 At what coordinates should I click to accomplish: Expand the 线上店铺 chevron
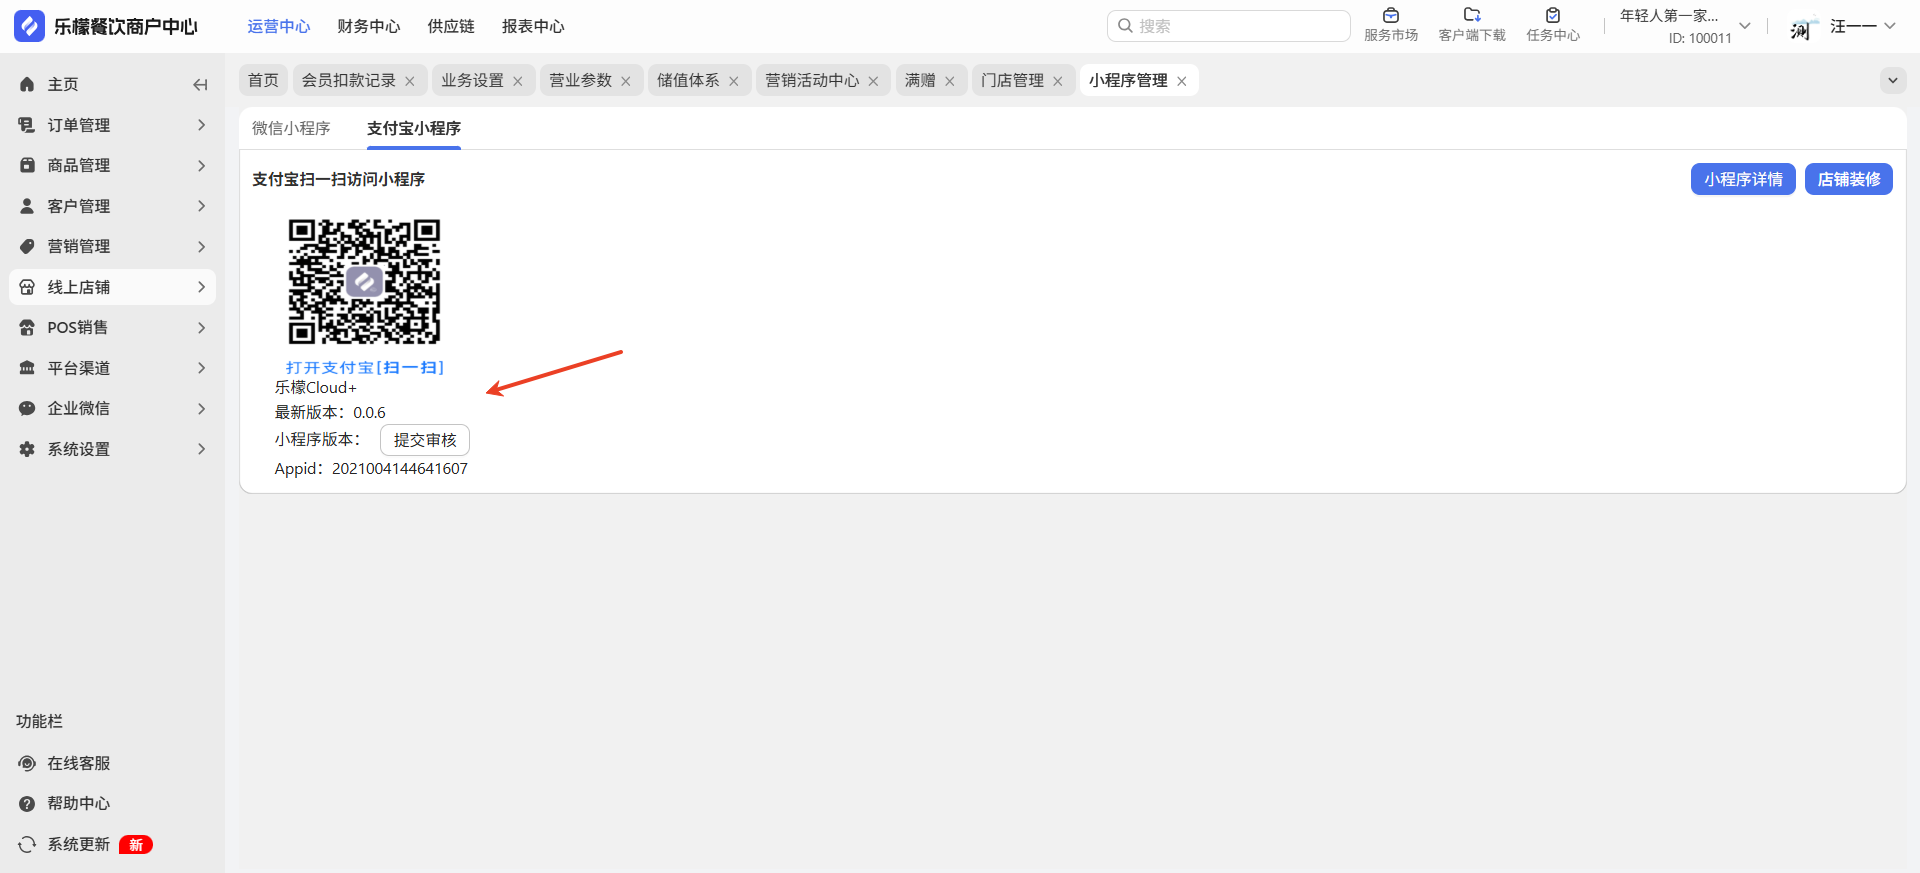[x=201, y=287]
